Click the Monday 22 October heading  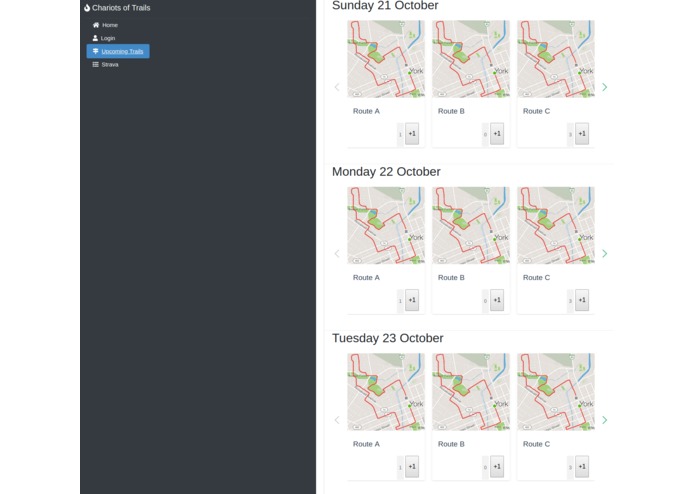click(386, 172)
